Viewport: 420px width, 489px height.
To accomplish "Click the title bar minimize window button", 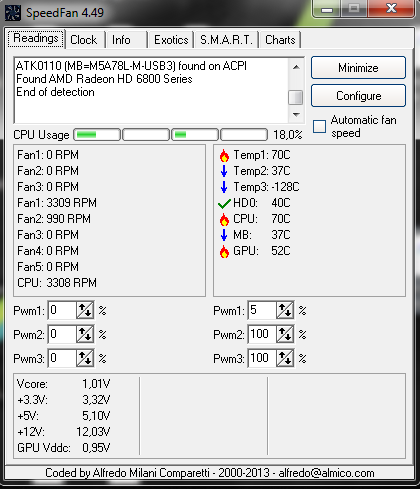I will (327, 9).
